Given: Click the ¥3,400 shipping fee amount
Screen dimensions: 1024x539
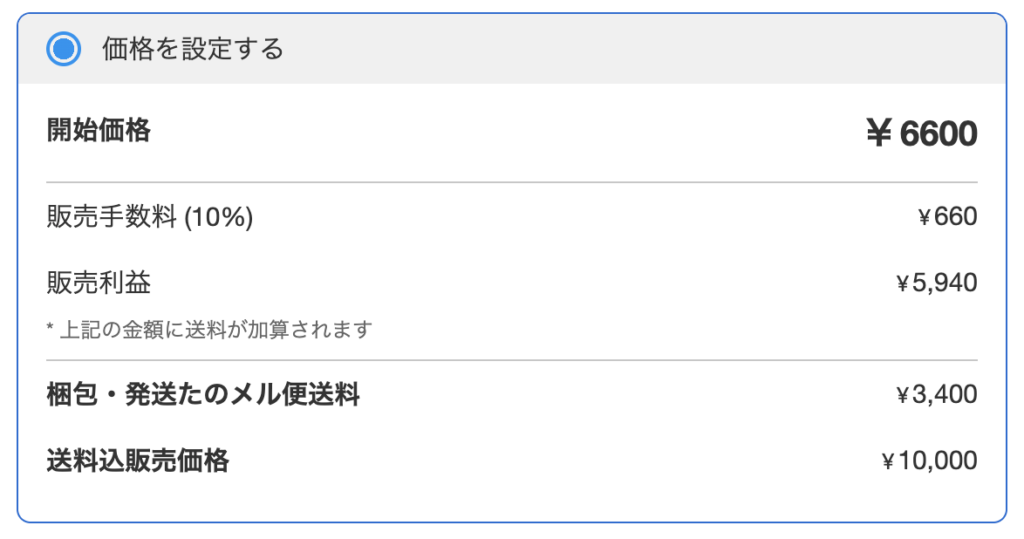Looking at the screenshot, I should coord(936,395).
